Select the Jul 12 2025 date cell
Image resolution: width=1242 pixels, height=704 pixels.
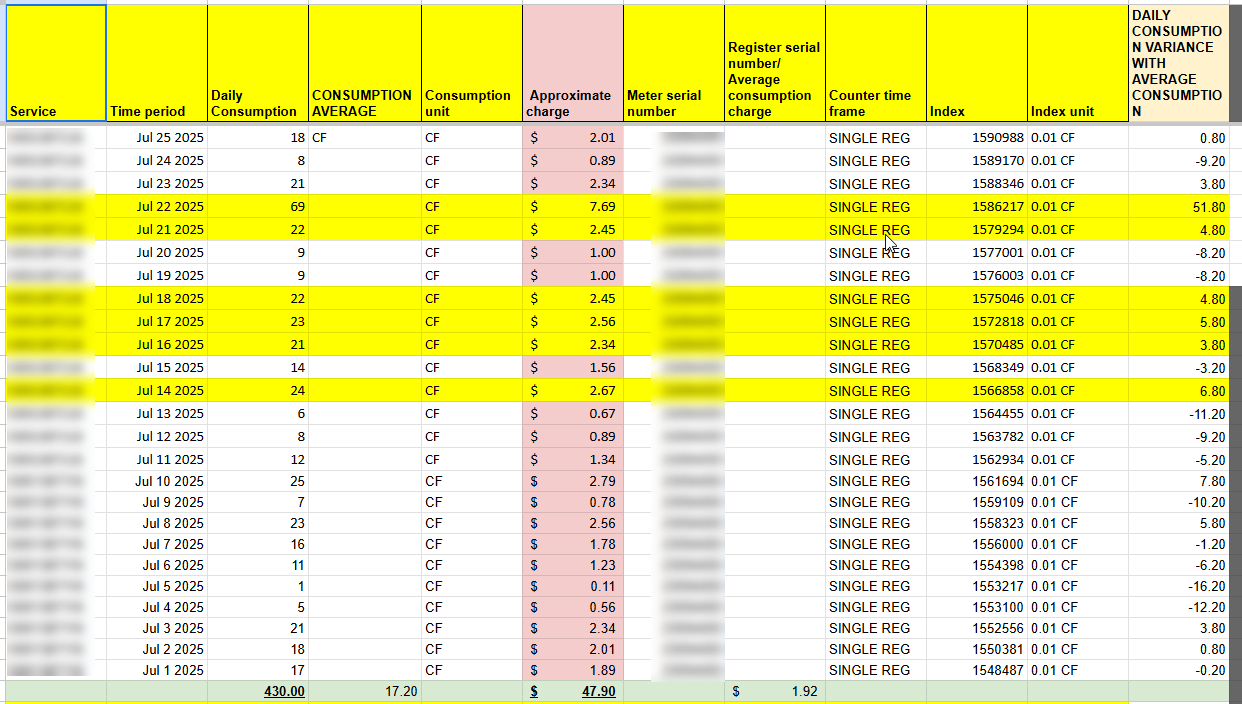coord(157,437)
